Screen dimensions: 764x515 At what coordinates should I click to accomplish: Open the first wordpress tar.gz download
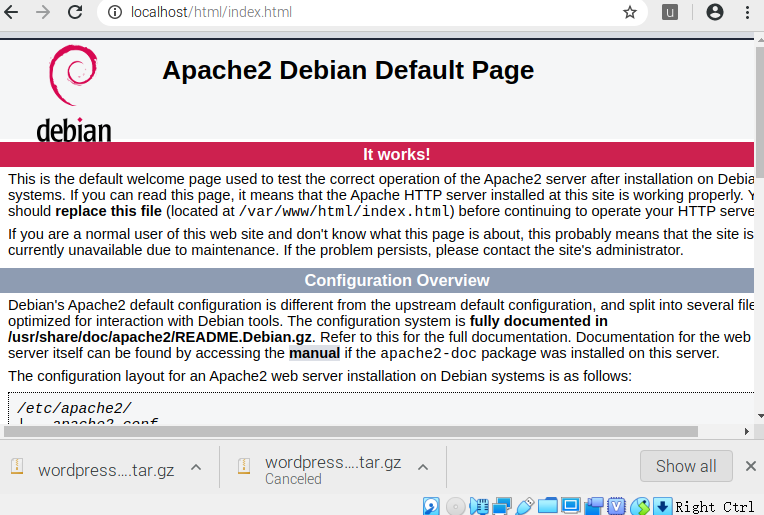click(x=105, y=470)
